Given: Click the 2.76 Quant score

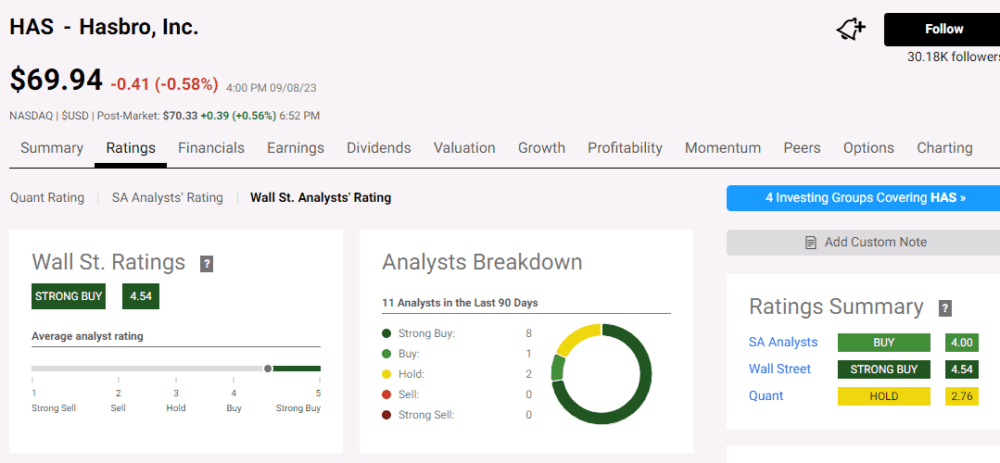Looking at the screenshot, I should pyautogui.click(x=962, y=396).
